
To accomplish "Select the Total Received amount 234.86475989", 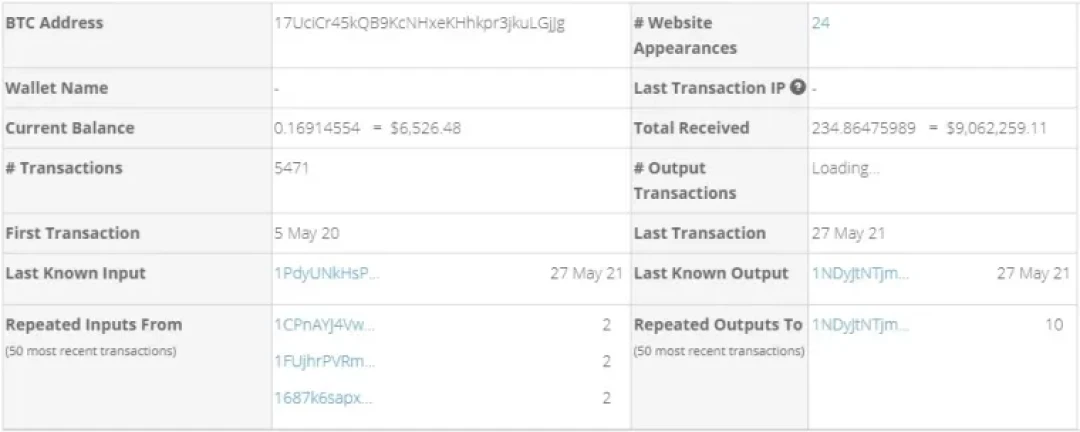I will coord(870,128).
